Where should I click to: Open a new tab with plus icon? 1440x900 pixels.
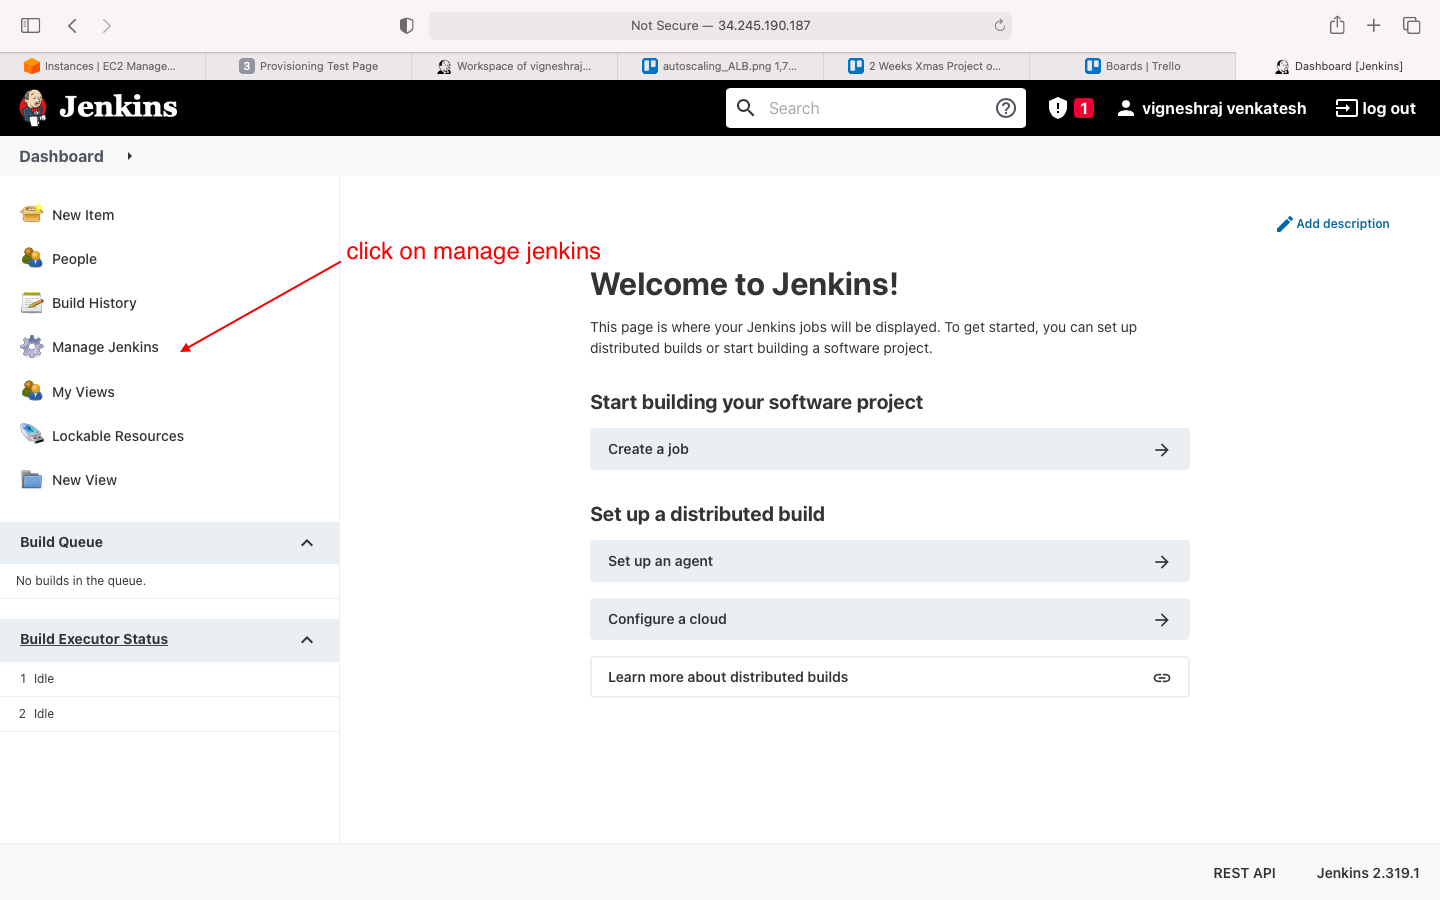1374,25
